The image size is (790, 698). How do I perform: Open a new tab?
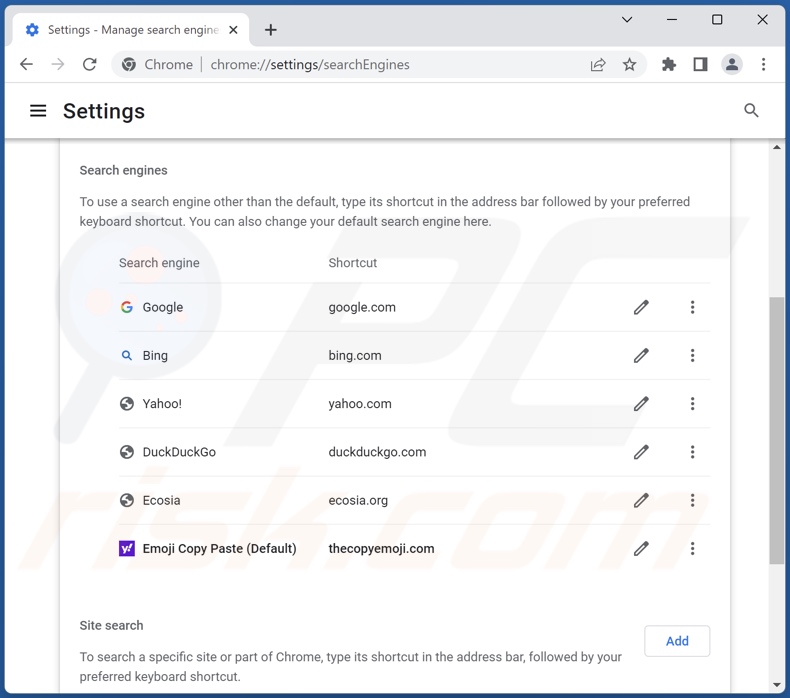tap(271, 30)
